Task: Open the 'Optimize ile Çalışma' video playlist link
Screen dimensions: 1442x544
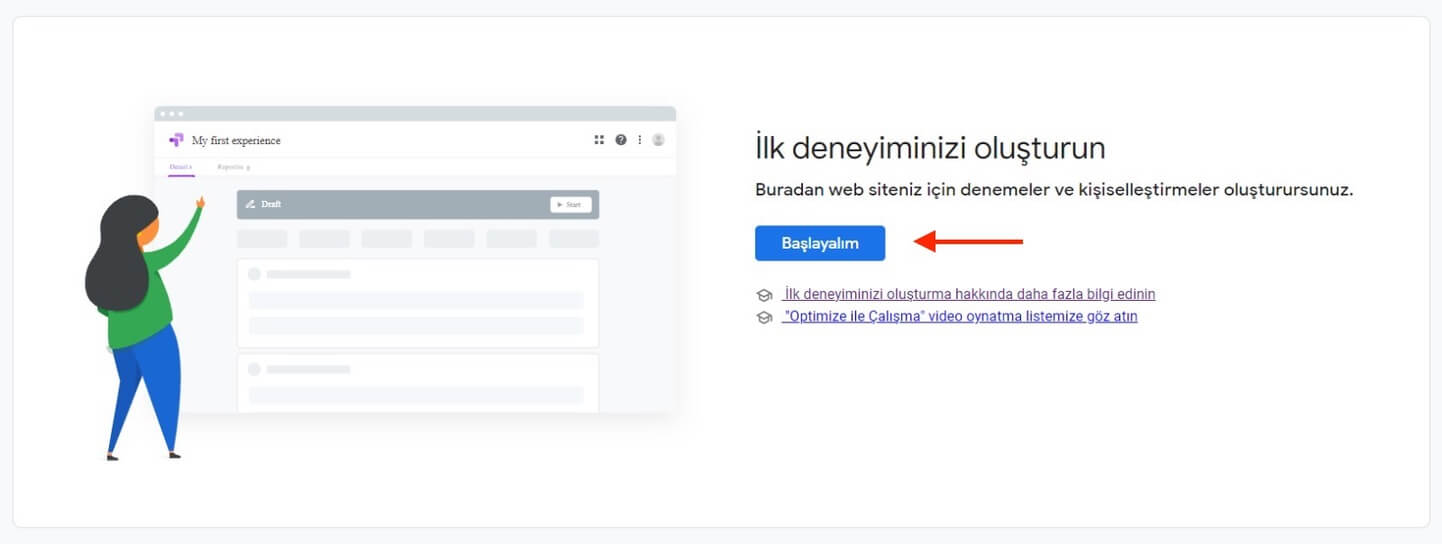Action: coord(959,316)
